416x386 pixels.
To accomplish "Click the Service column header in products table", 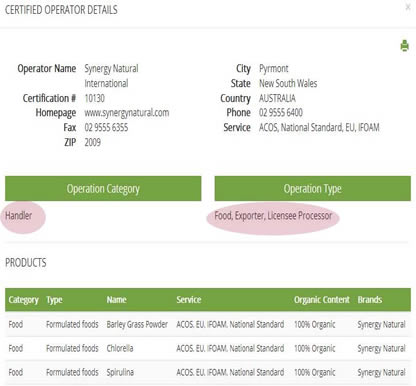I will tap(189, 300).
